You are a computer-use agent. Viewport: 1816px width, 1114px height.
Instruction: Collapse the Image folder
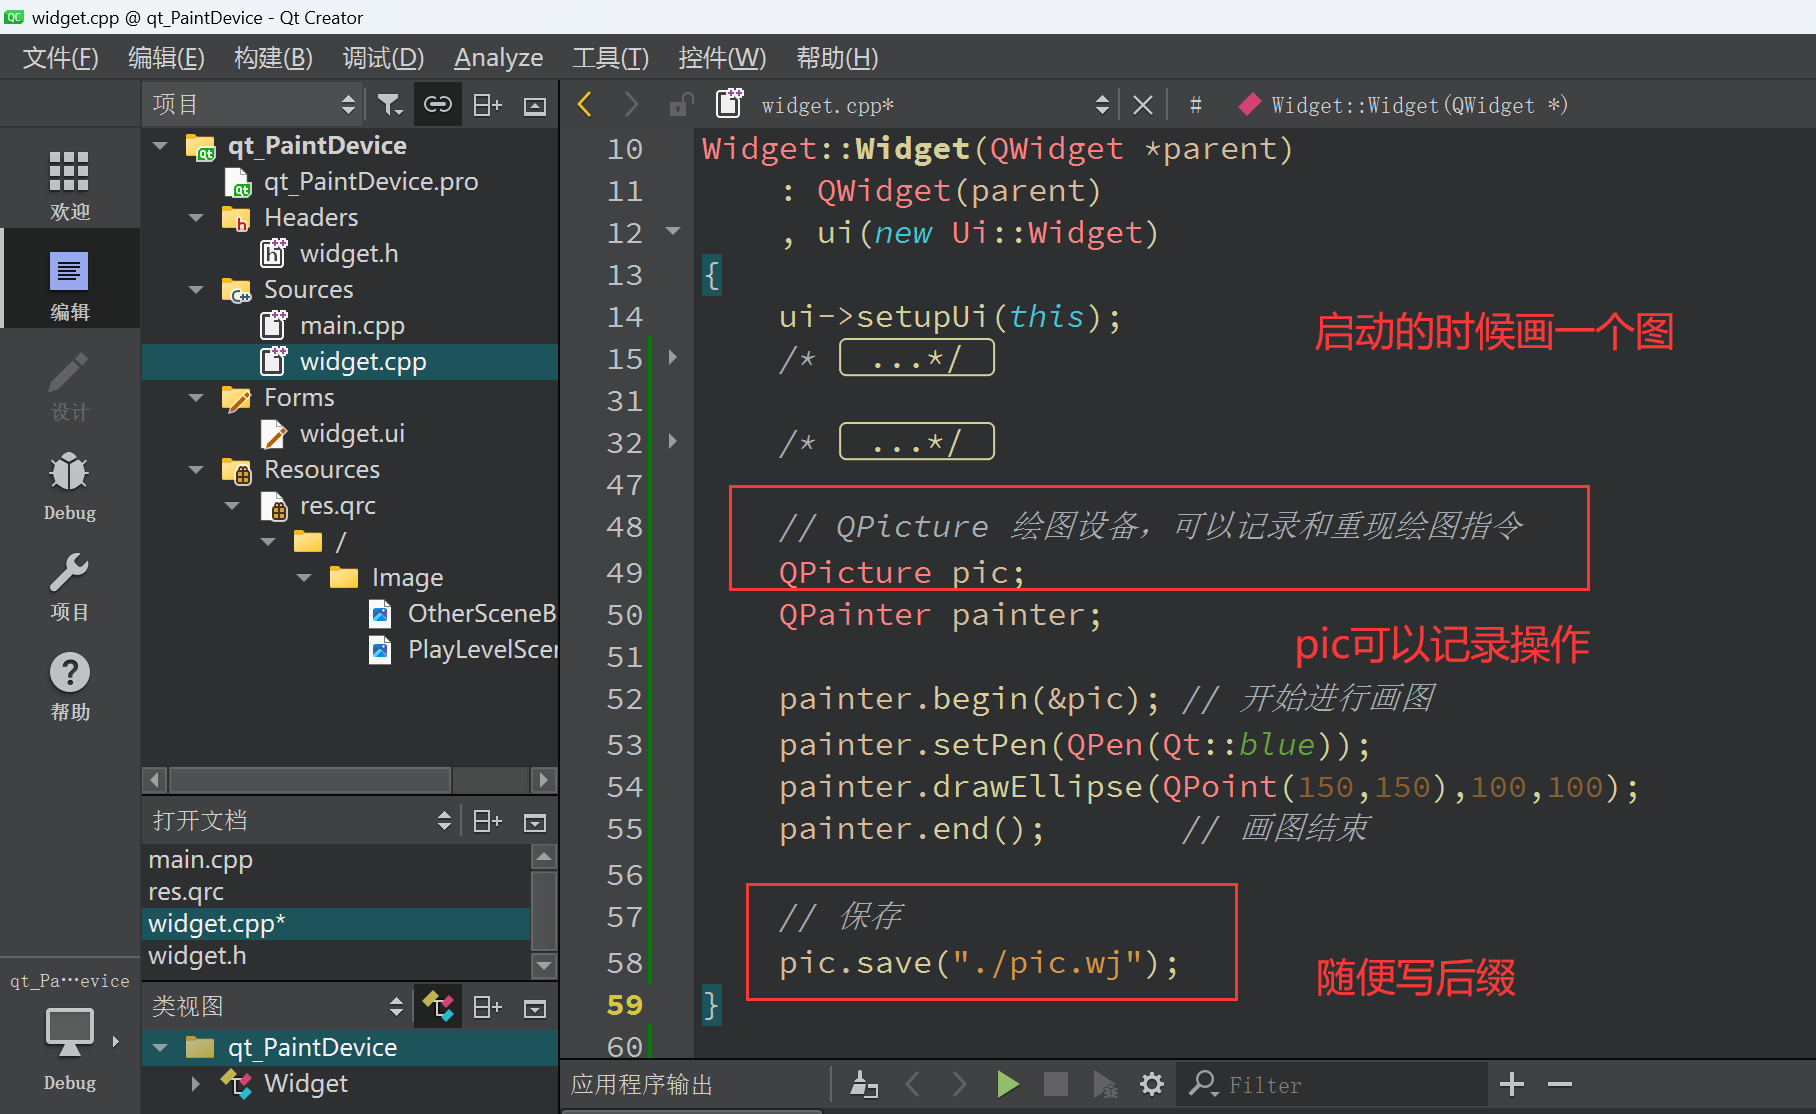304,578
